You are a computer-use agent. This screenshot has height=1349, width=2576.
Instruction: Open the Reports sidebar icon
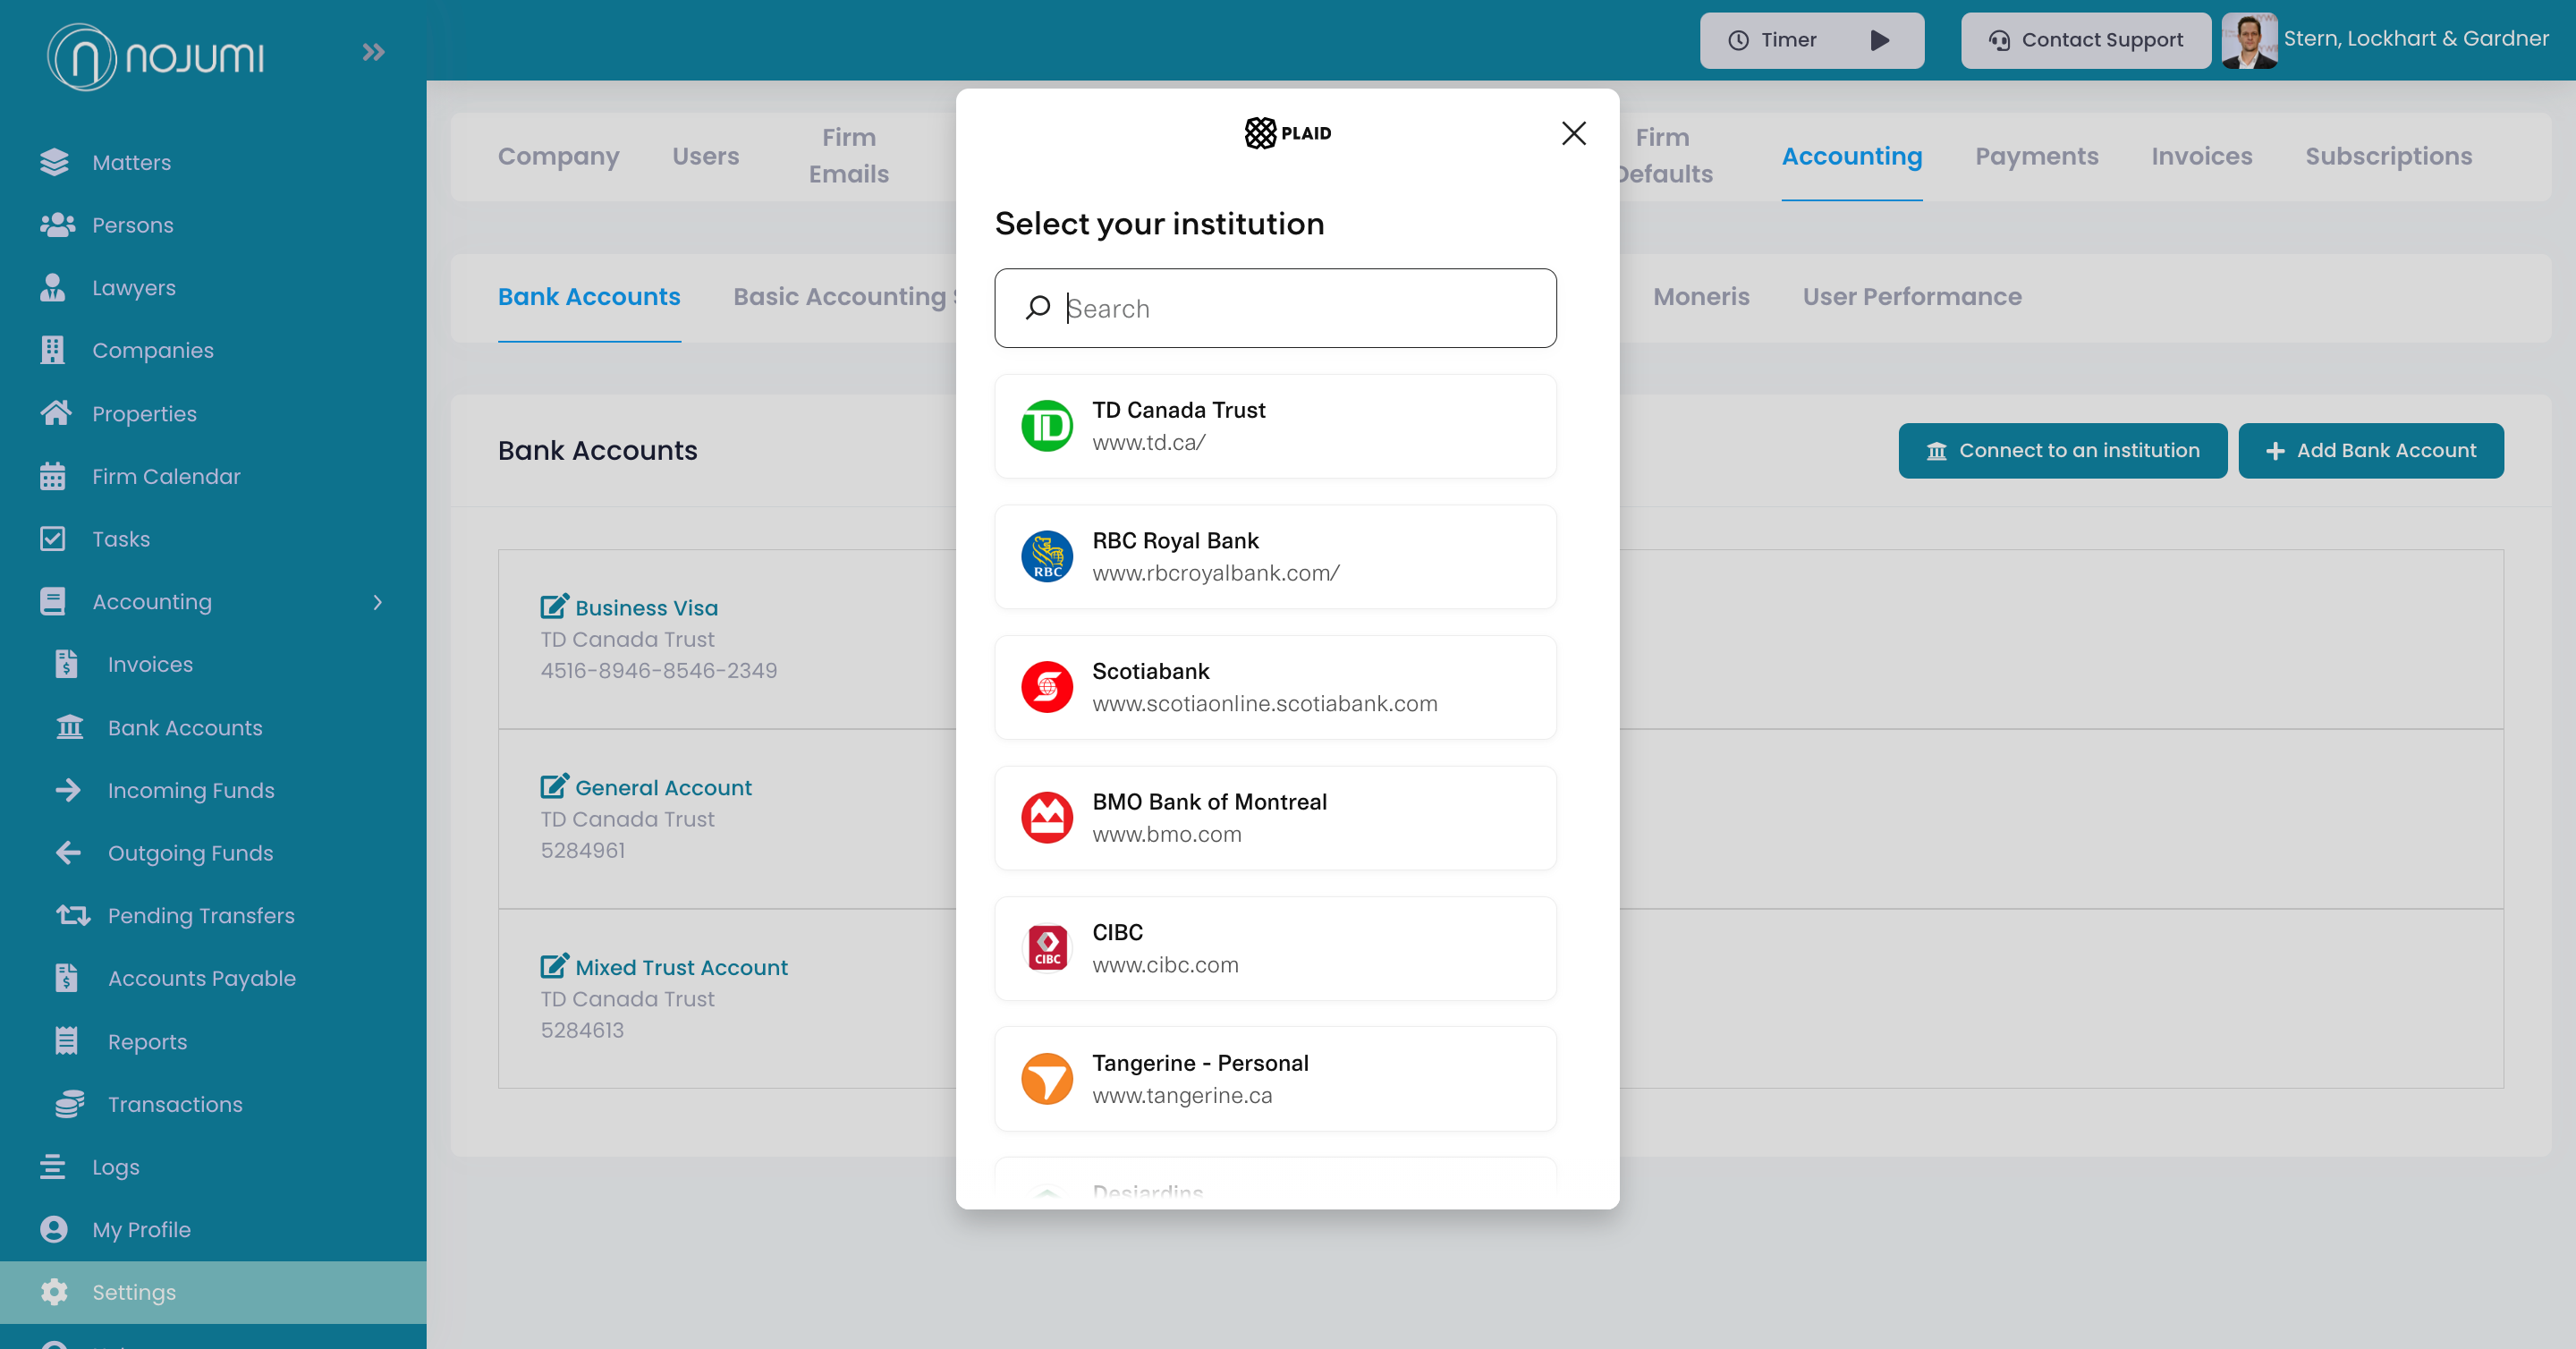66,1041
